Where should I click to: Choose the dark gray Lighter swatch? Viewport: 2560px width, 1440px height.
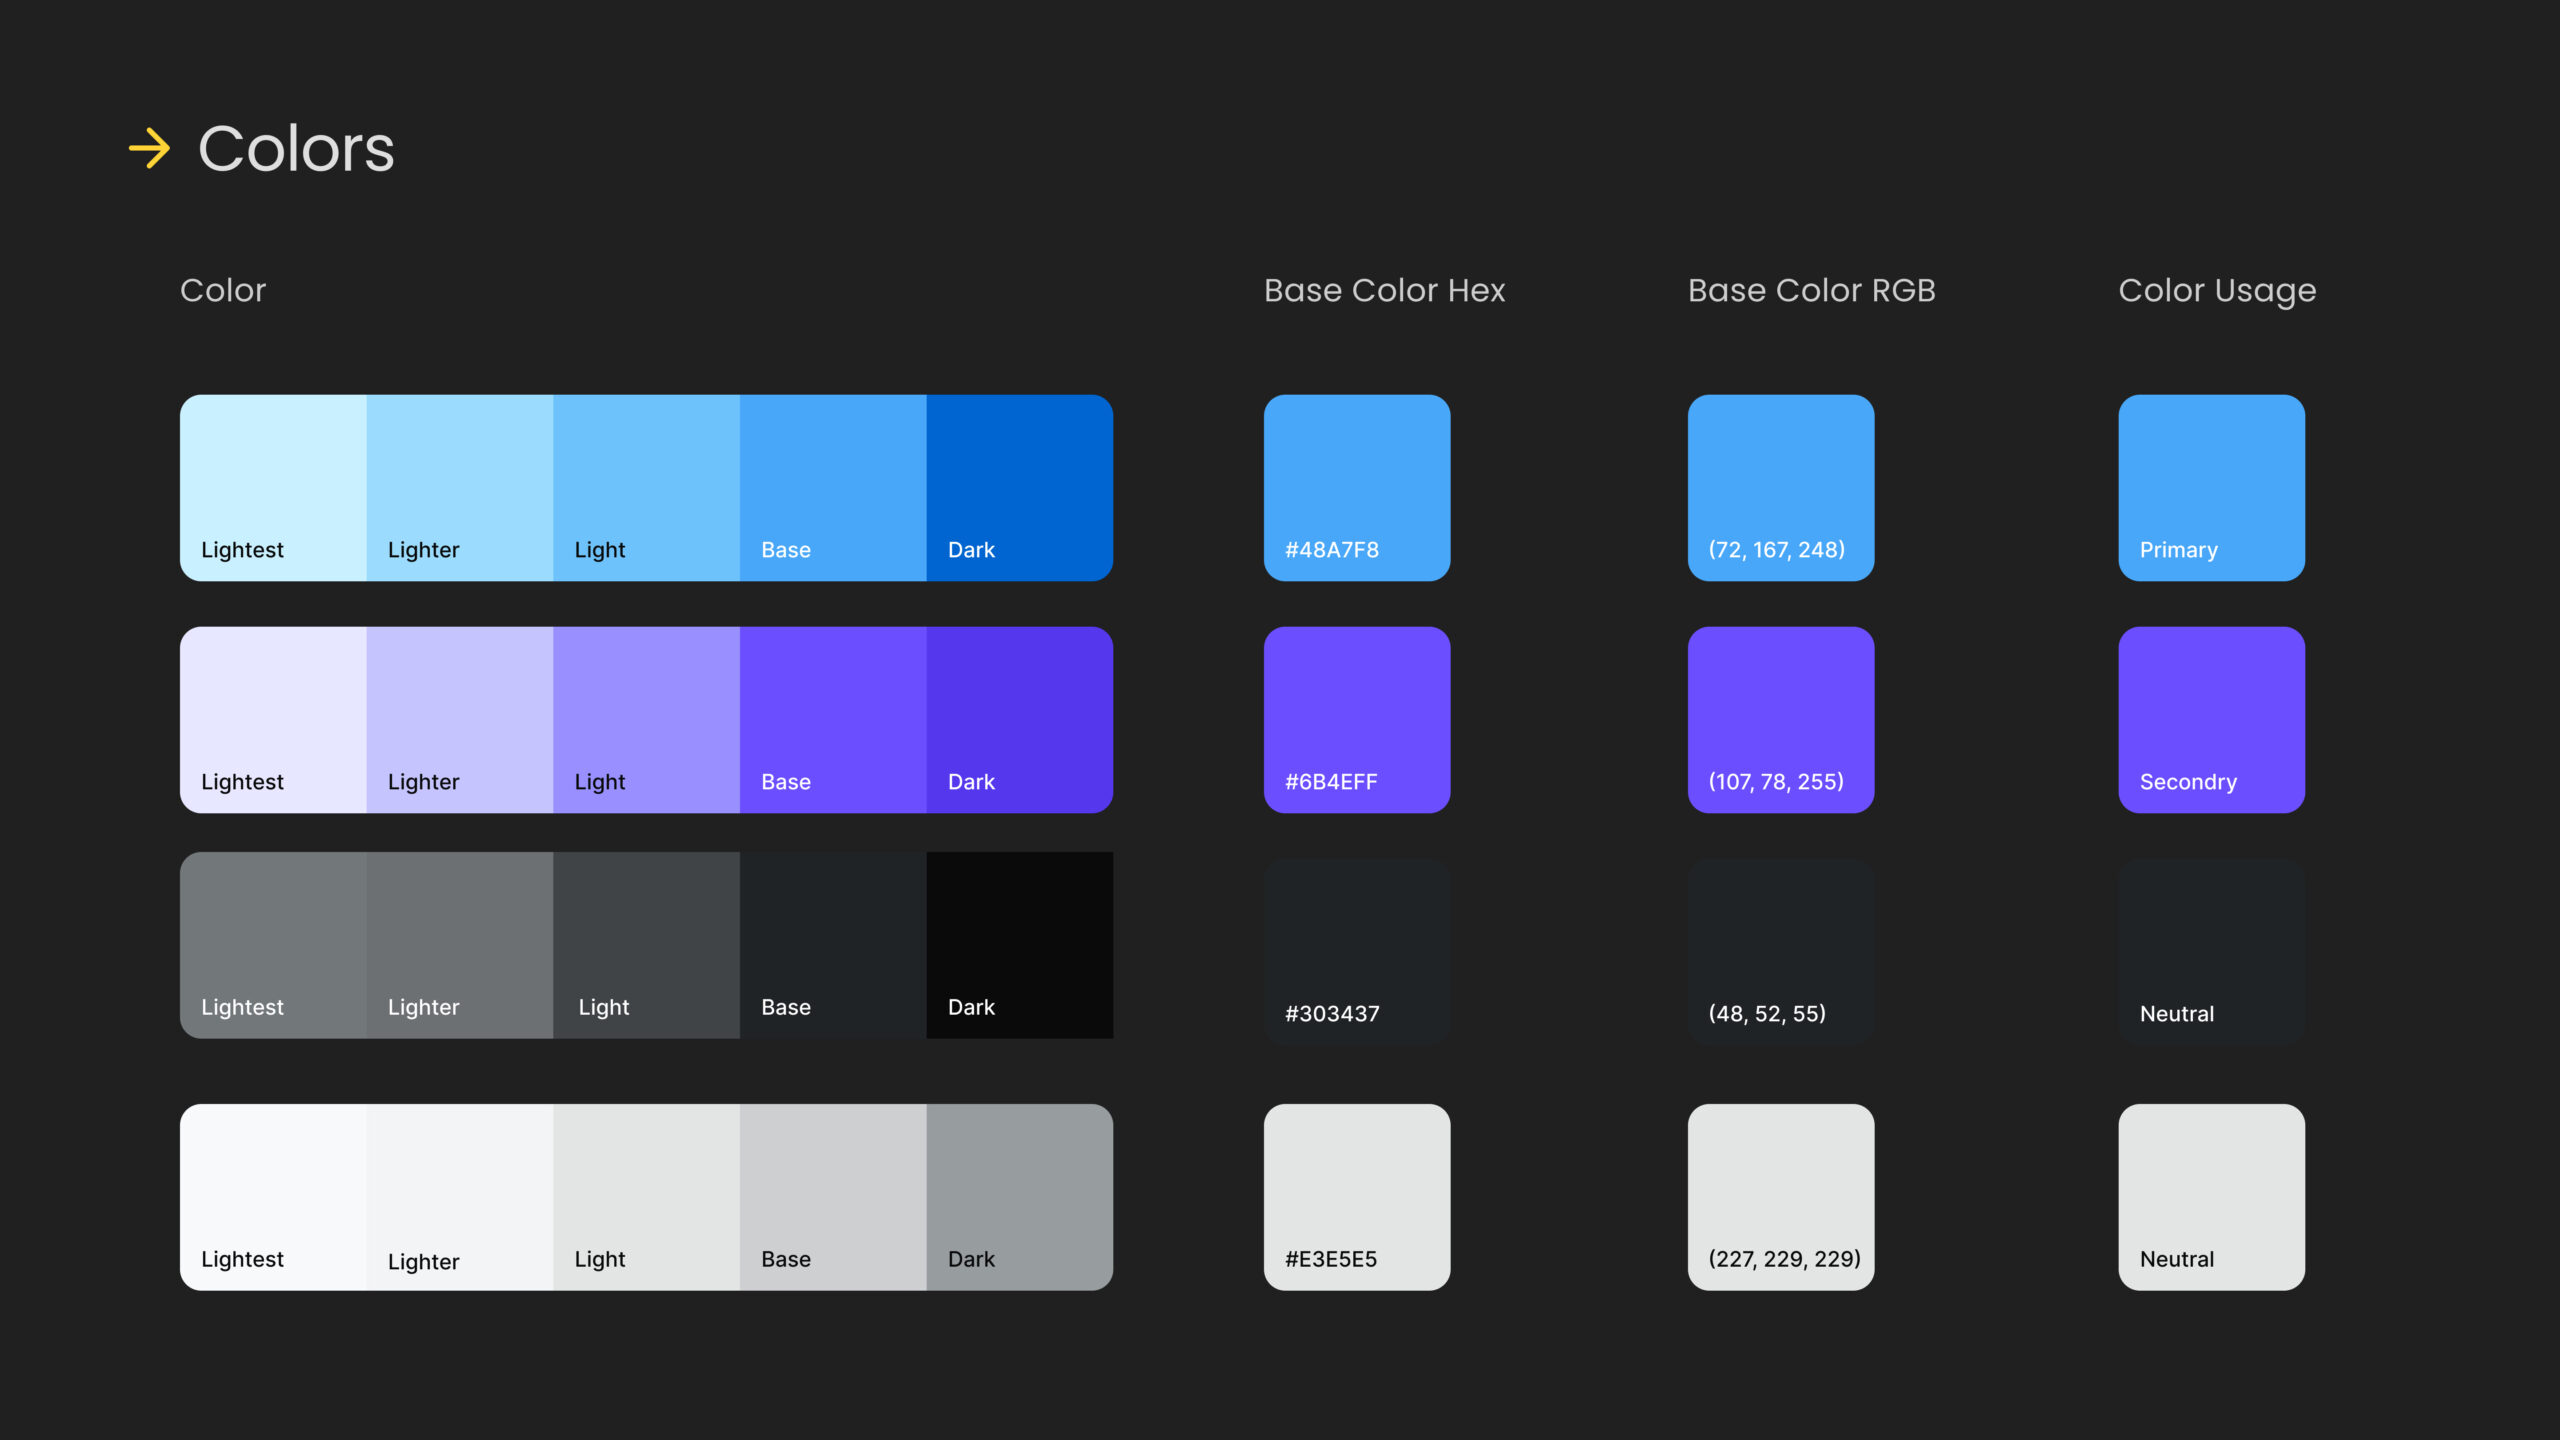pos(460,945)
